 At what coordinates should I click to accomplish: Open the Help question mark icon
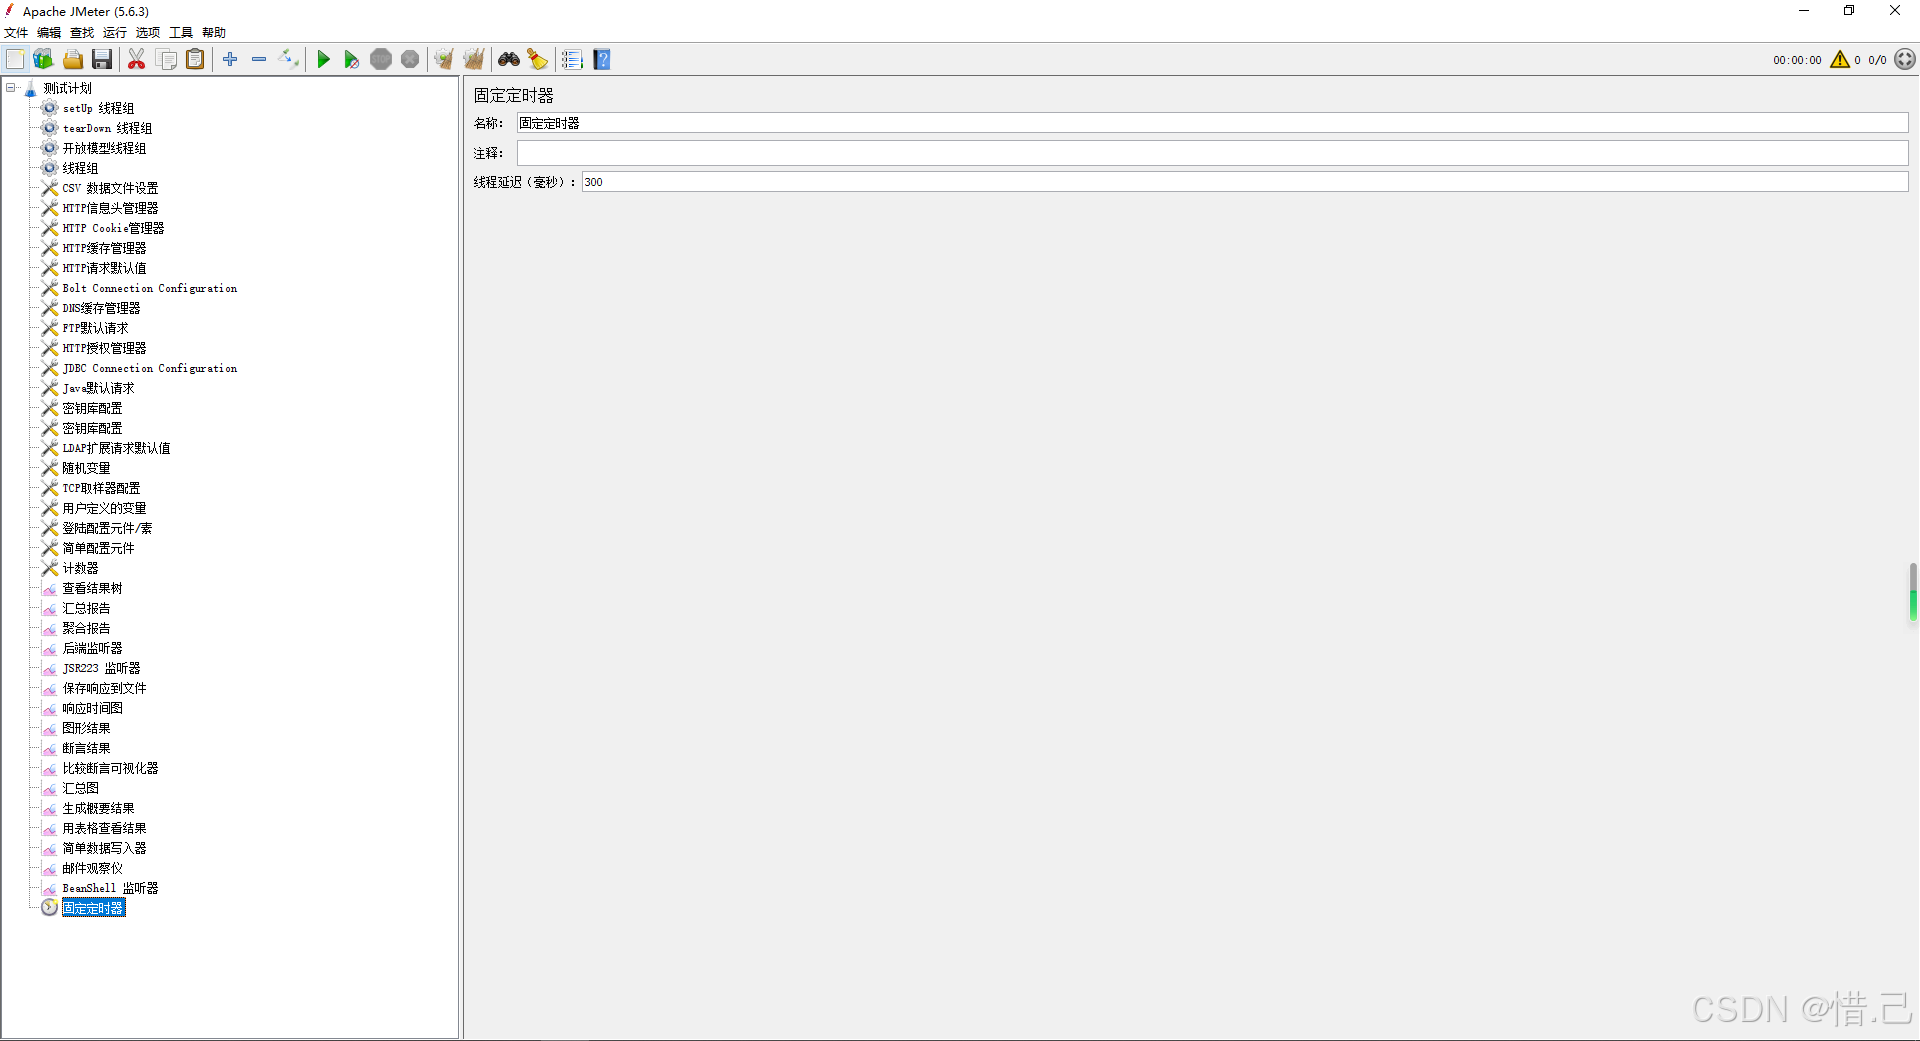pos(602,60)
